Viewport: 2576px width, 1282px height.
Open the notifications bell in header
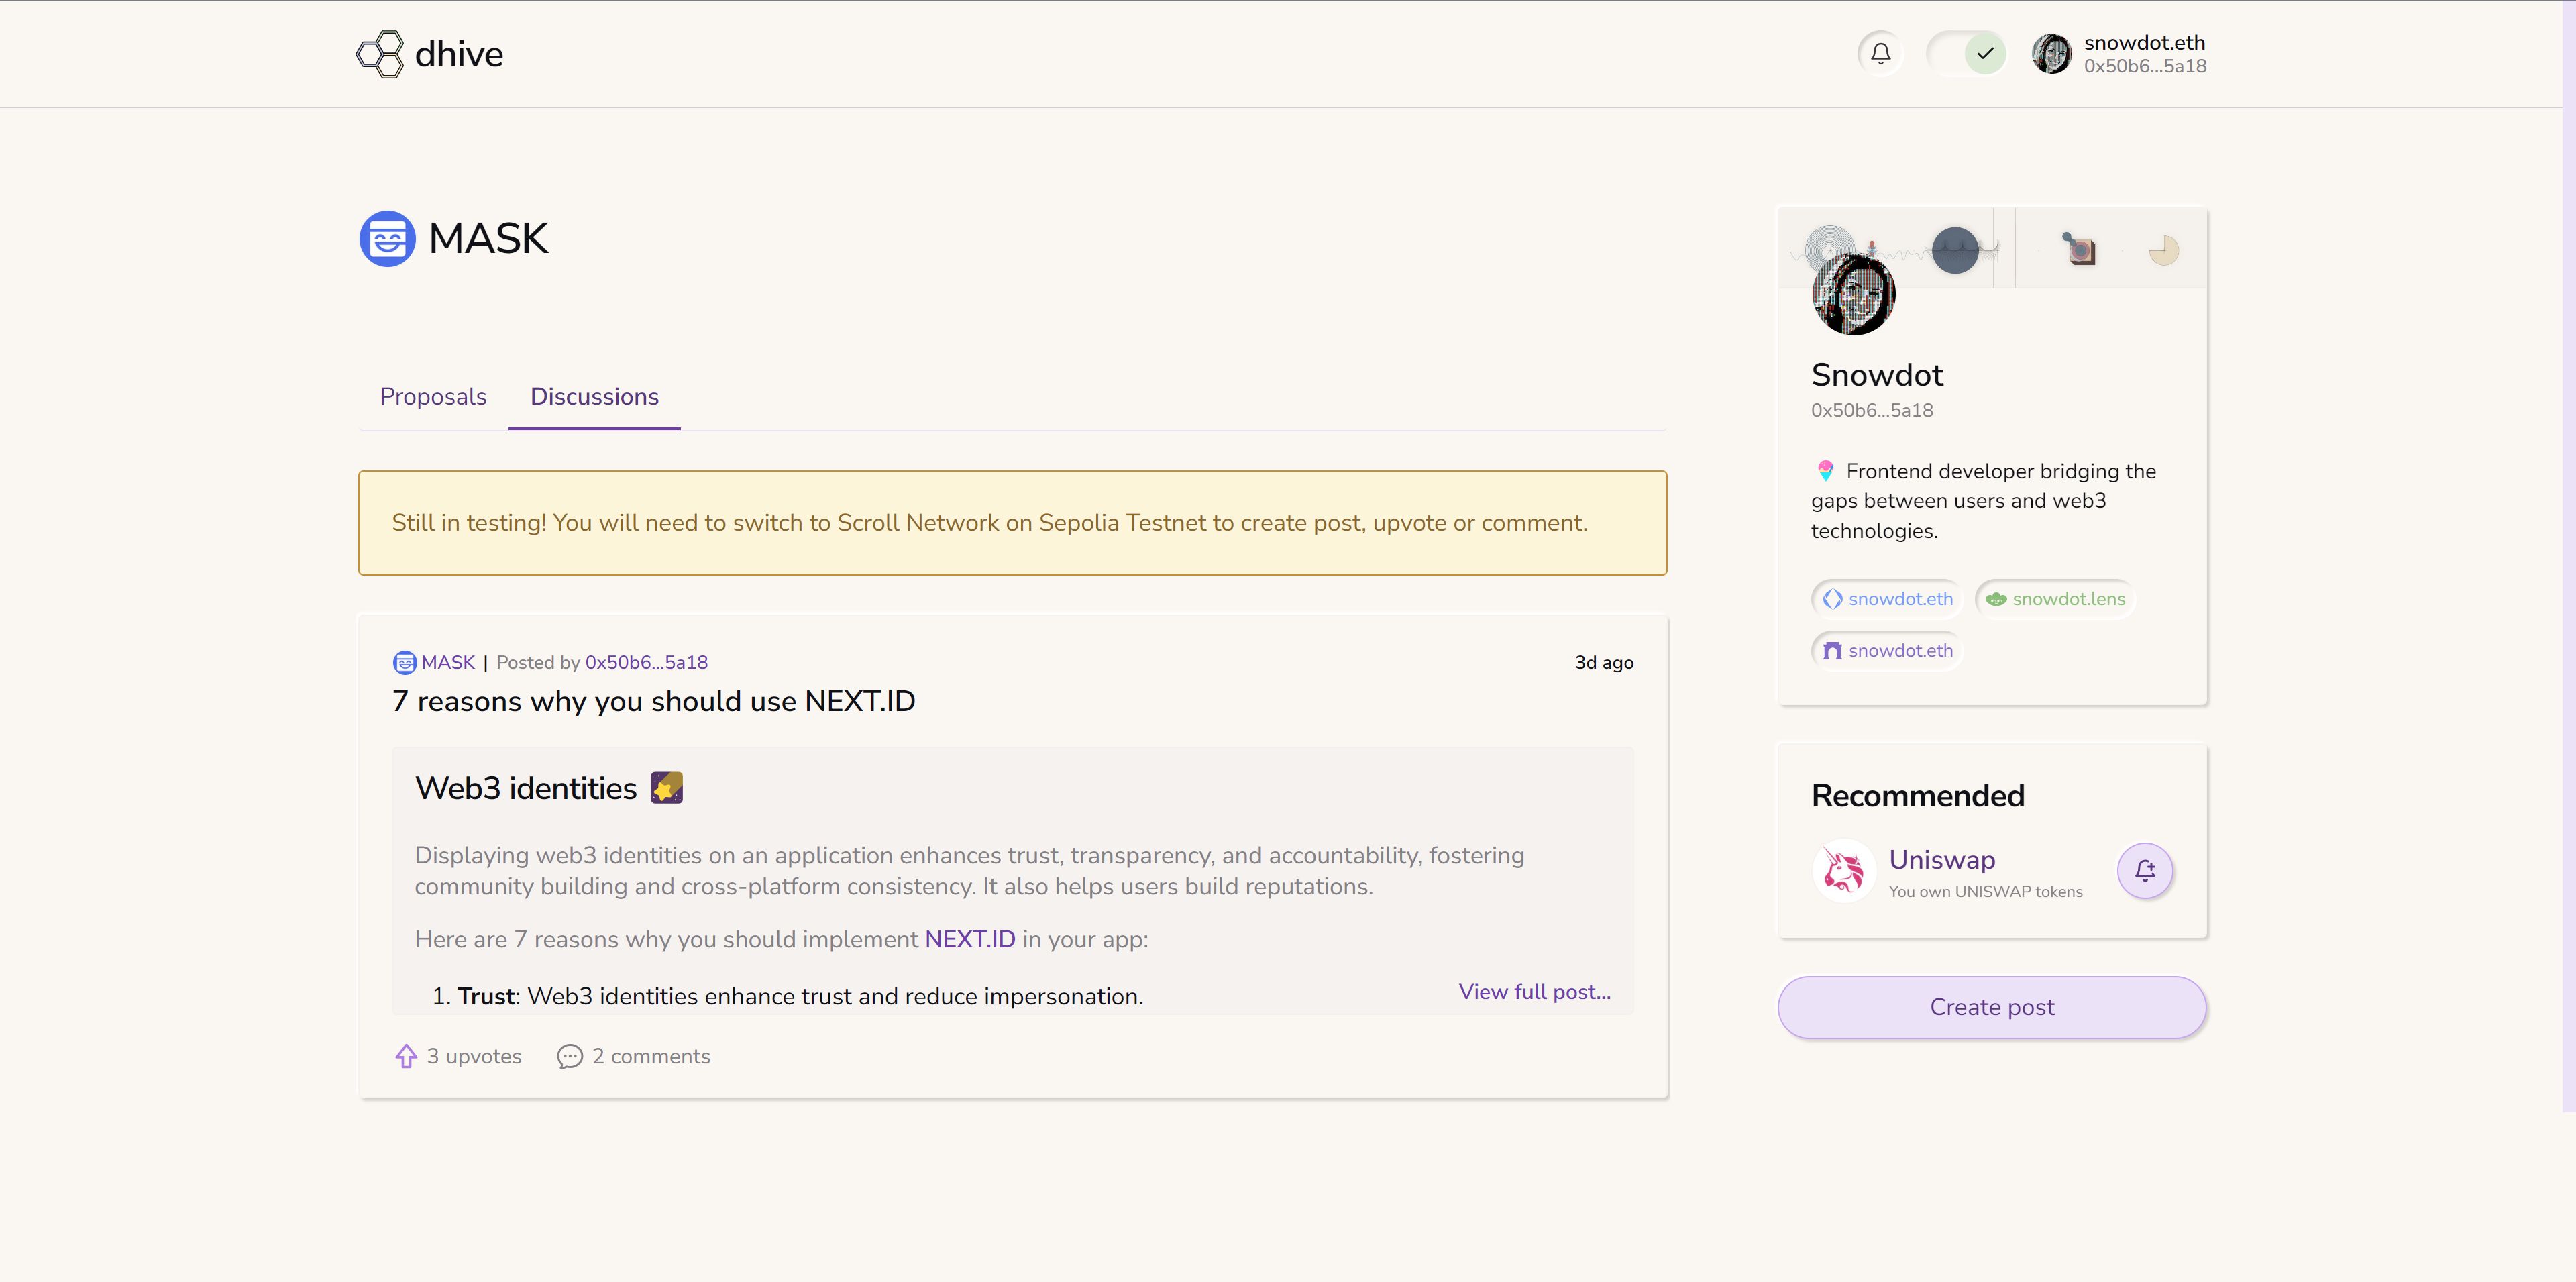[1880, 53]
